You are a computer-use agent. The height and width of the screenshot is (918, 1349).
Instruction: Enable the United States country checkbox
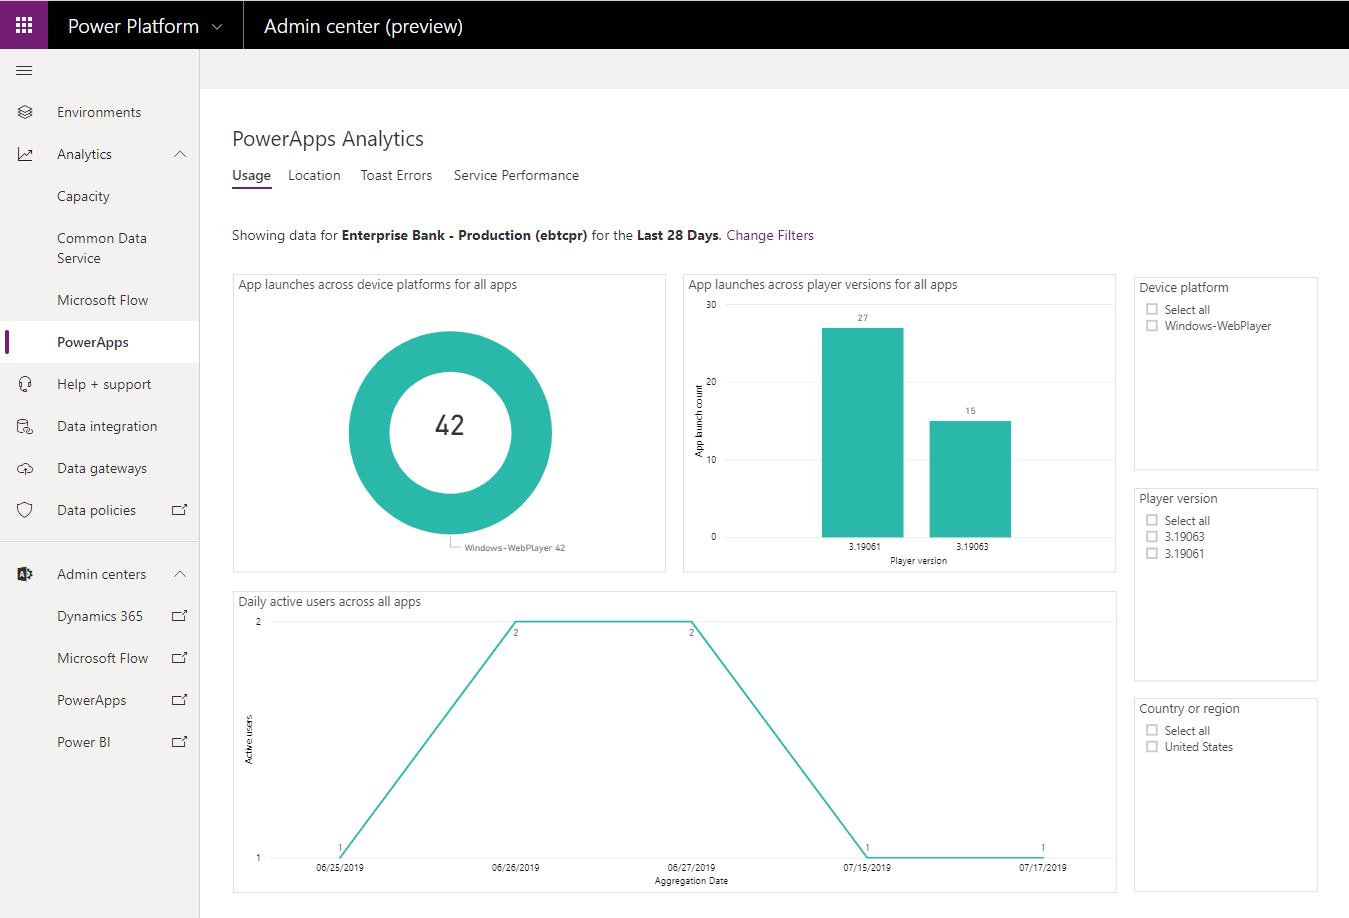pyautogui.click(x=1152, y=747)
